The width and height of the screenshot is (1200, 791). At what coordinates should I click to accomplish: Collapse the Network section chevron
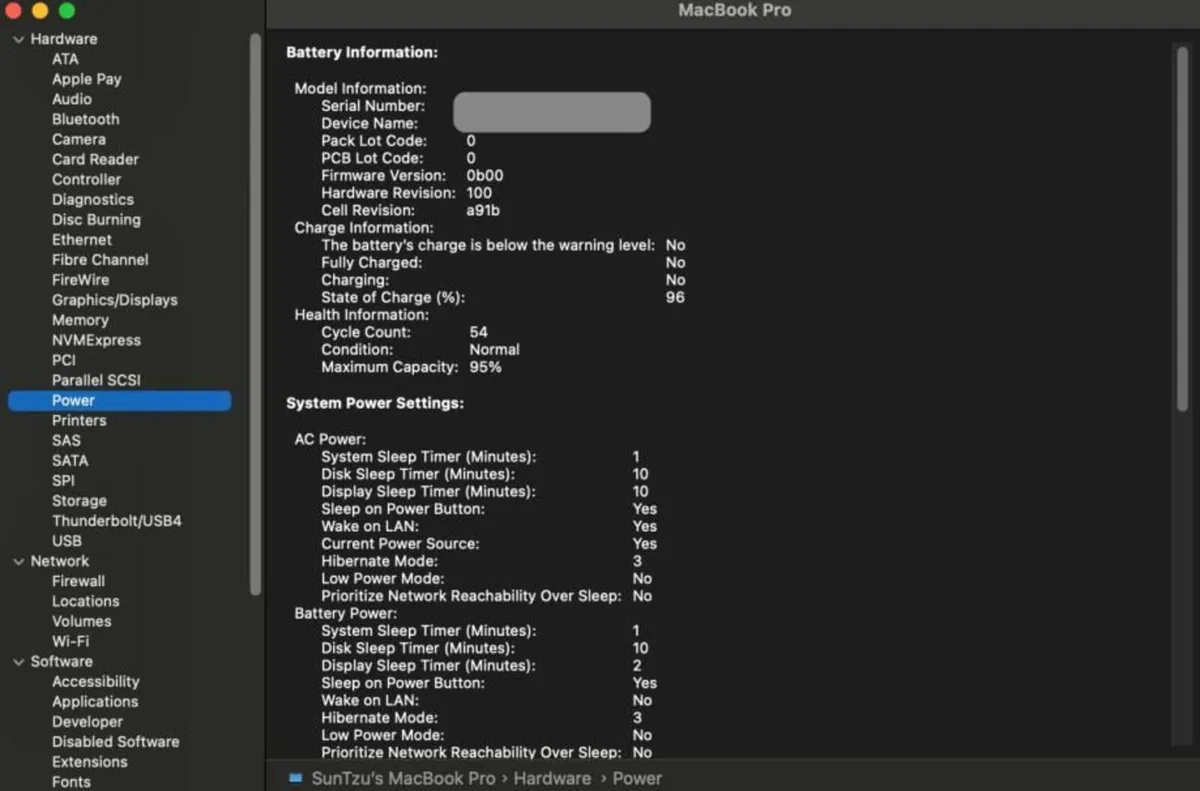pos(18,562)
